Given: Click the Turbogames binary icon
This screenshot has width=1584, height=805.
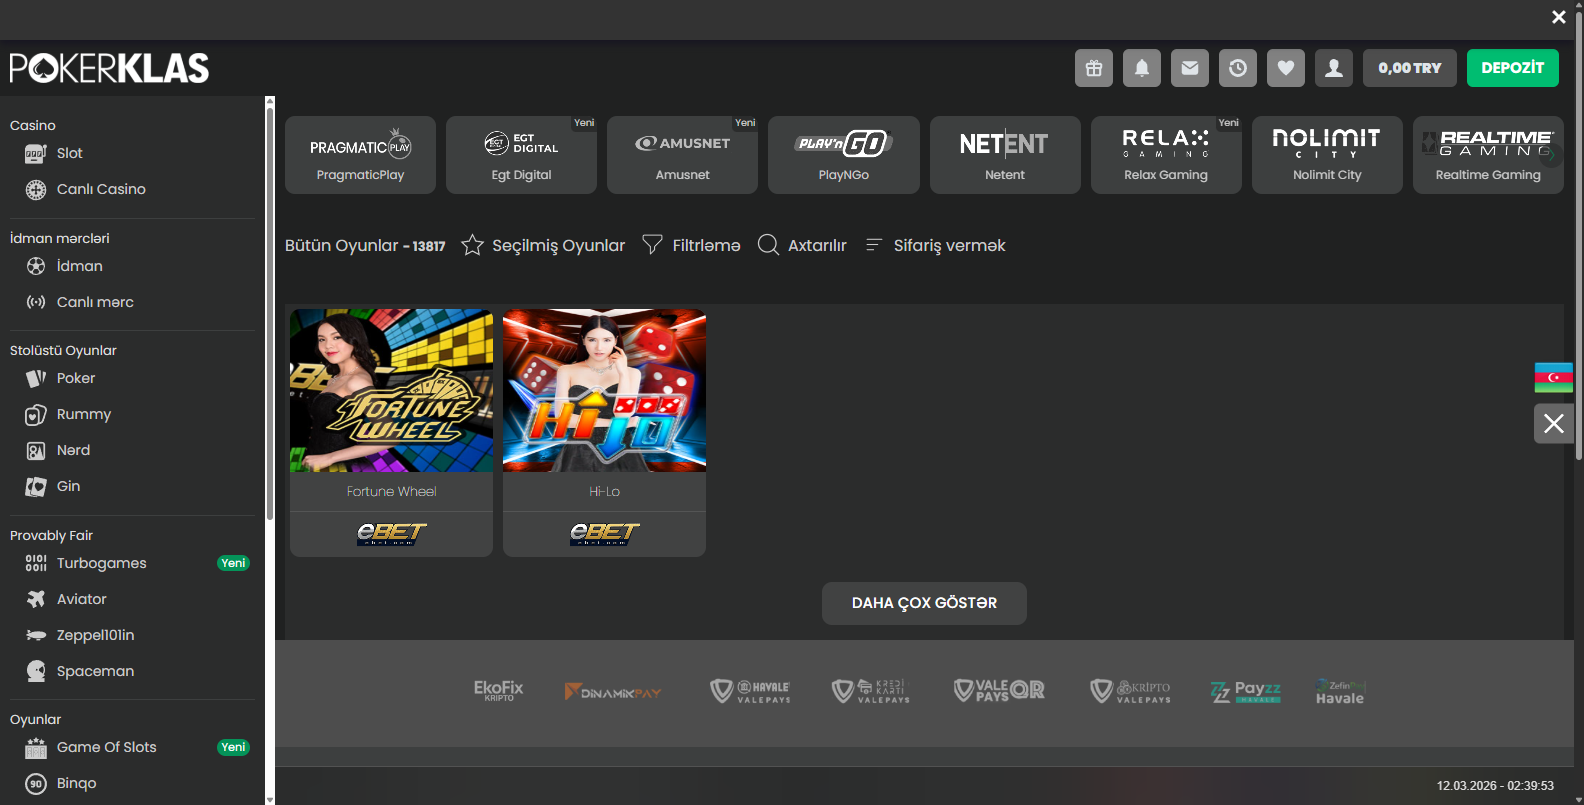Looking at the screenshot, I should [36, 563].
